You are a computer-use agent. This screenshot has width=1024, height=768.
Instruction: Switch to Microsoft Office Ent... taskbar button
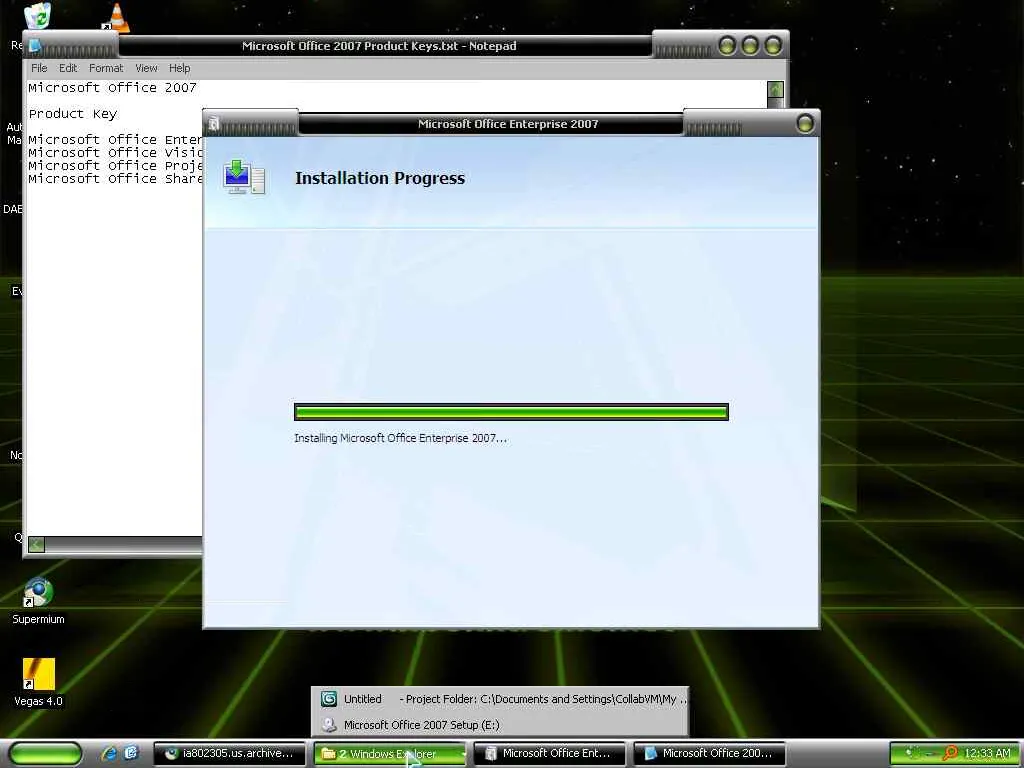pyautogui.click(x=549, y=754)
